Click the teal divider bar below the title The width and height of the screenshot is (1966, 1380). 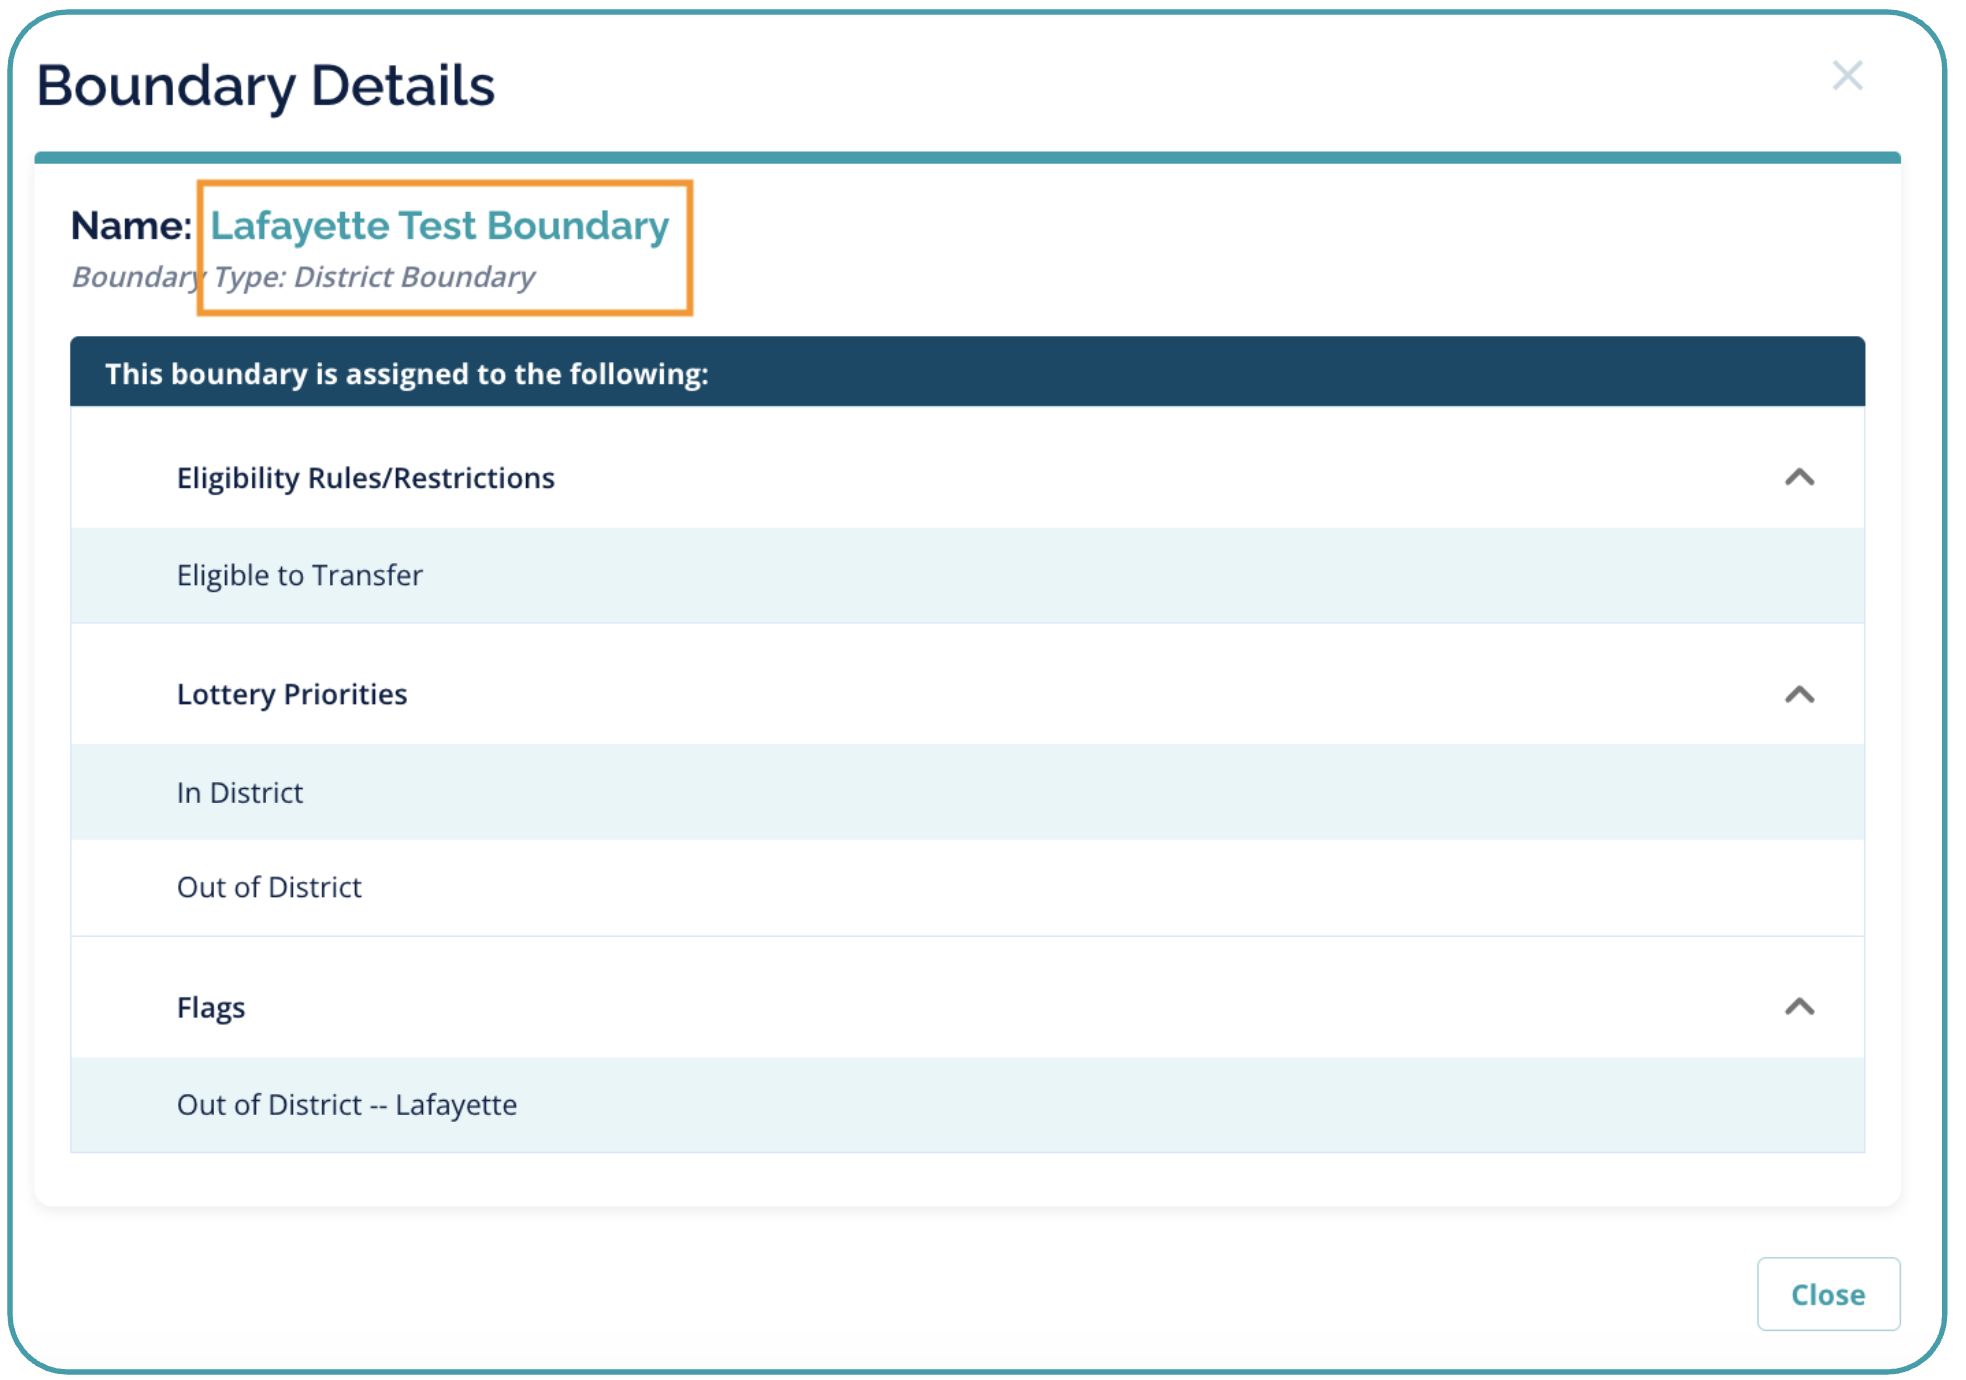click(966, 158)
